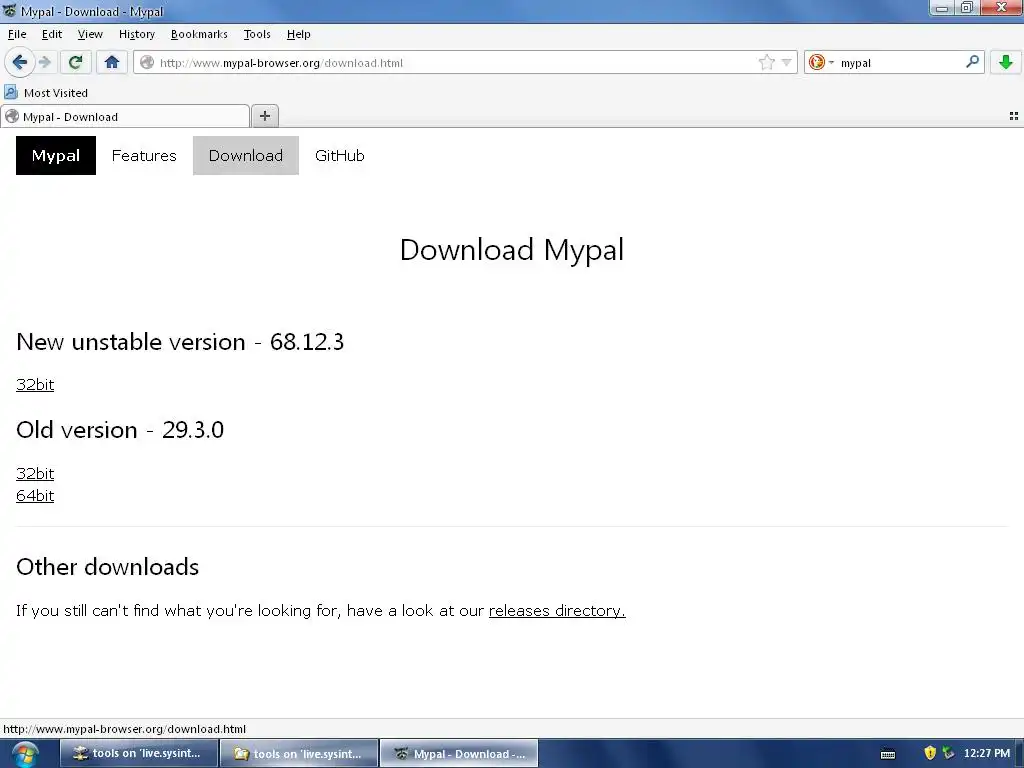Open the home page via house icon
This screenshot has height=768, width=1024.
pos(112,63)
